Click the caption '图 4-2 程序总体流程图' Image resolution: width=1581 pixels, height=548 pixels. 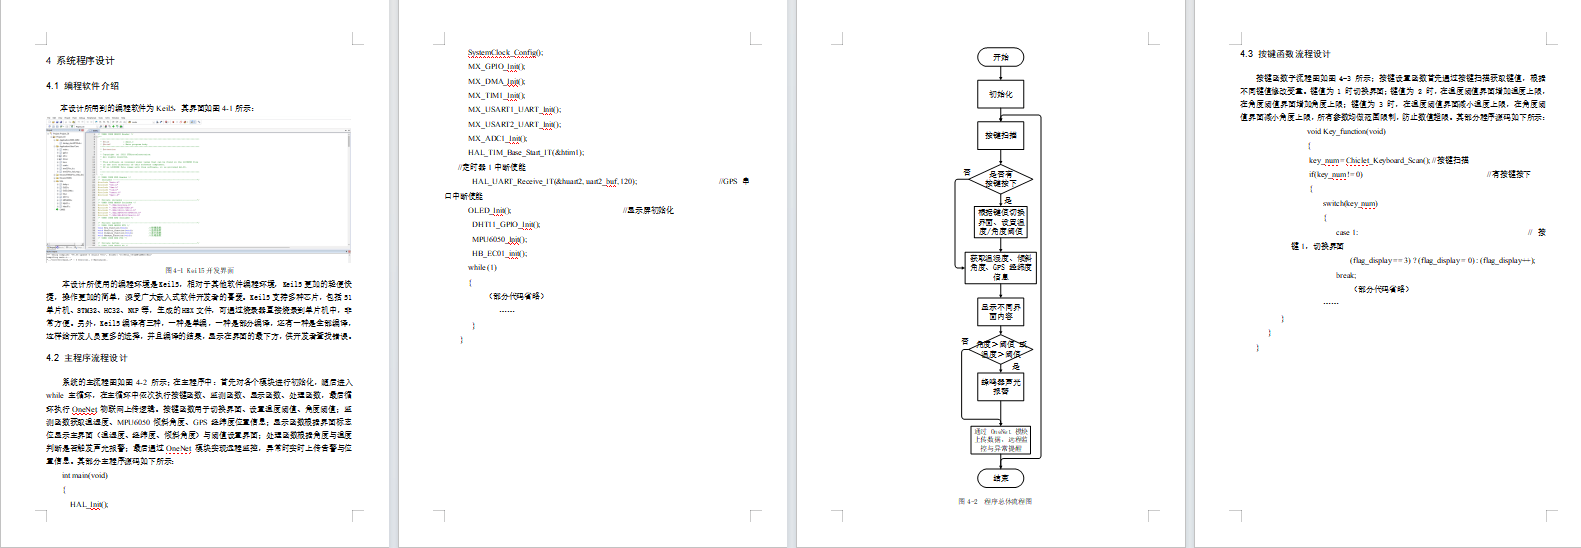pyautogui.click(x=995, y=502)
